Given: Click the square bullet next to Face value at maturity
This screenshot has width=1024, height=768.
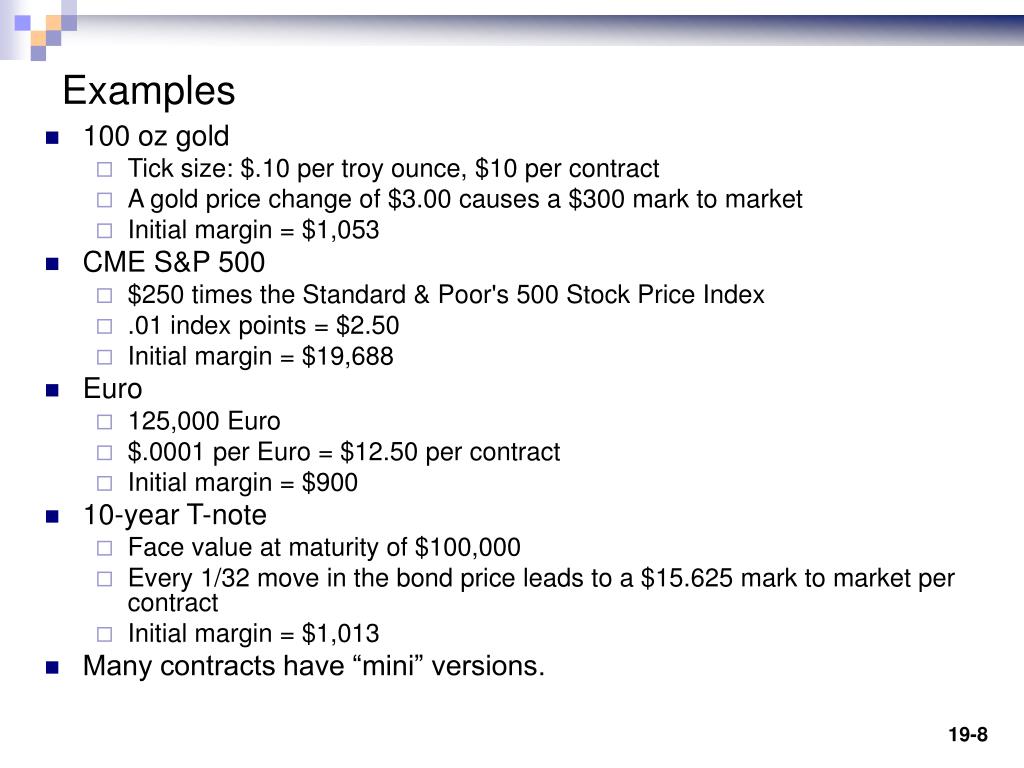Looking at the screenshot, I should pos(104,548).
